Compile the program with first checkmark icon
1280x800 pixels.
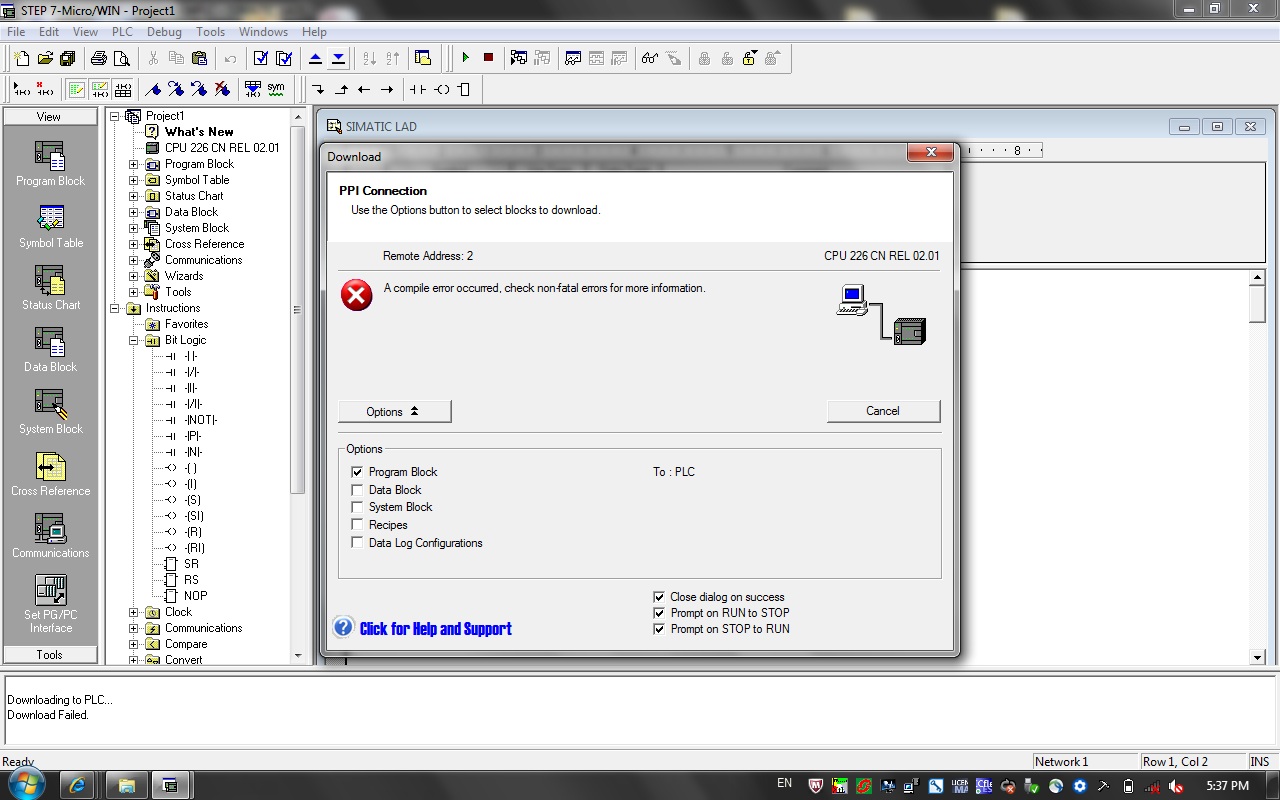click(x=261, y=58)
